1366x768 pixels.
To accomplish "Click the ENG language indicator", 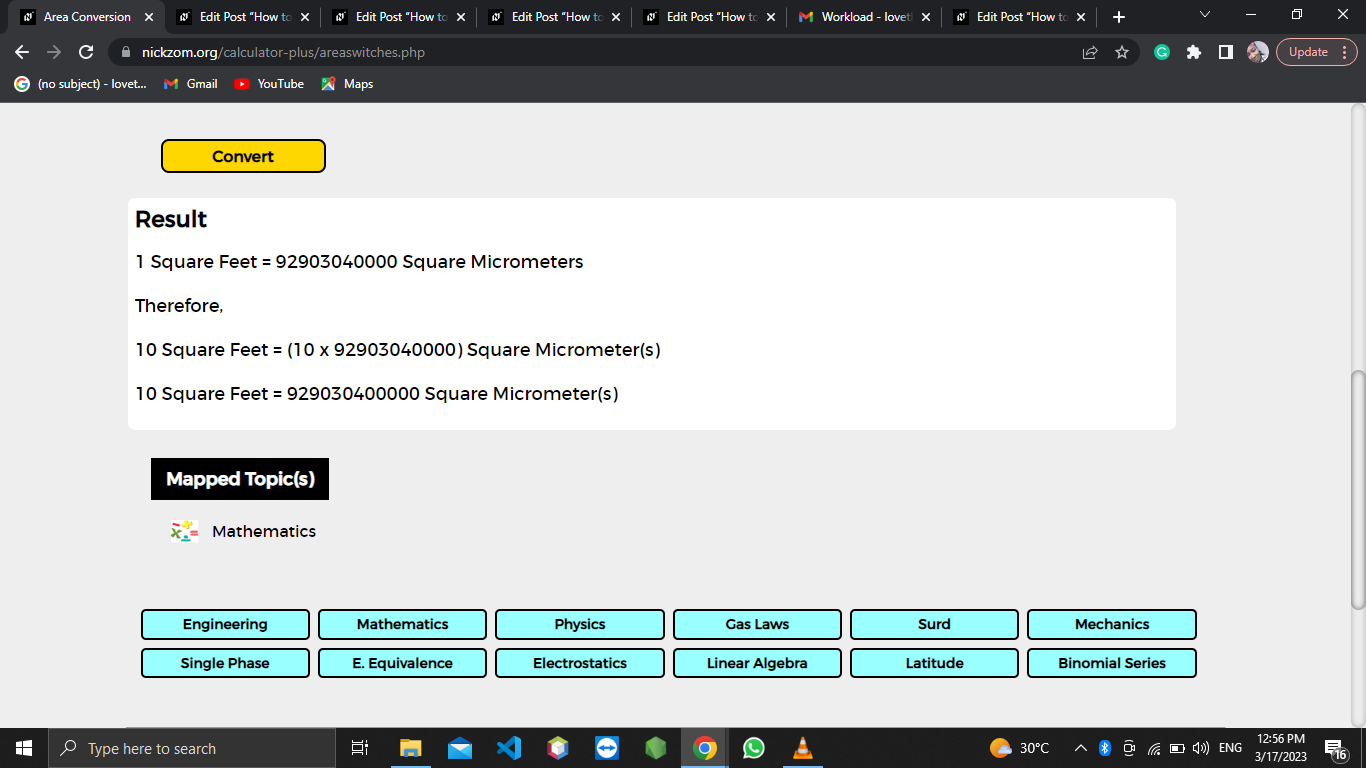I will point(1230,748).
